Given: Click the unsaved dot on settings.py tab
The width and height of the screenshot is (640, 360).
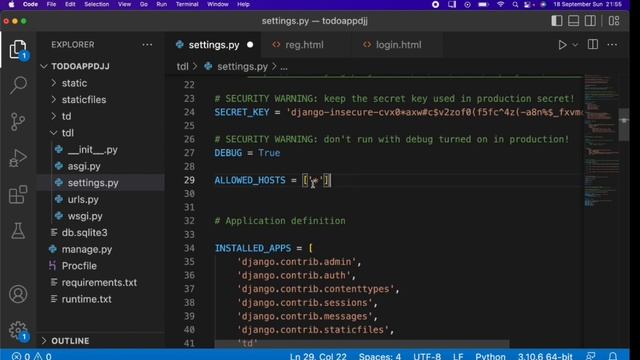Looking at the screenshot, I should click(250, 45).
